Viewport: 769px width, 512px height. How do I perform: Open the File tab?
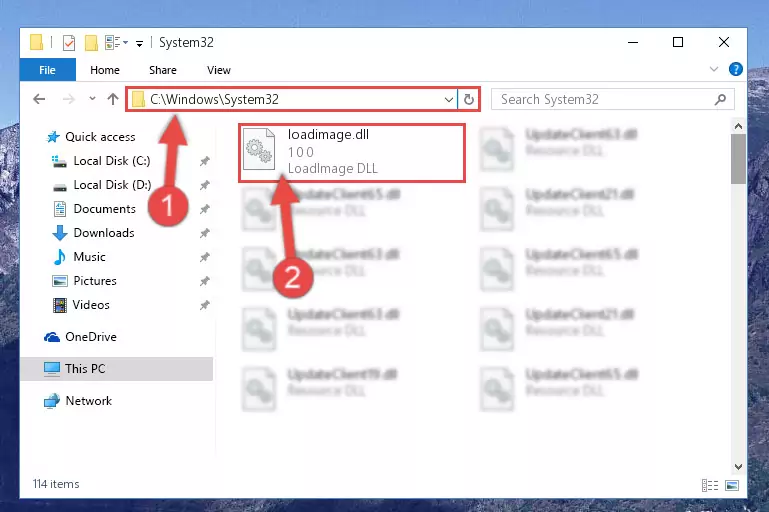pyautogui.click(x=48, y=70)
